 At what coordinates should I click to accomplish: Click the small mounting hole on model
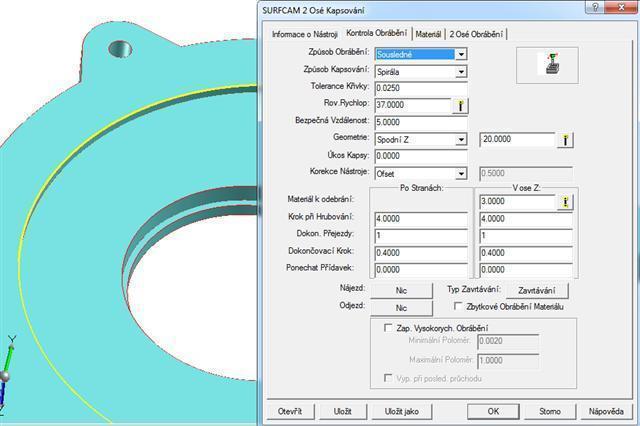pos(120,49)
